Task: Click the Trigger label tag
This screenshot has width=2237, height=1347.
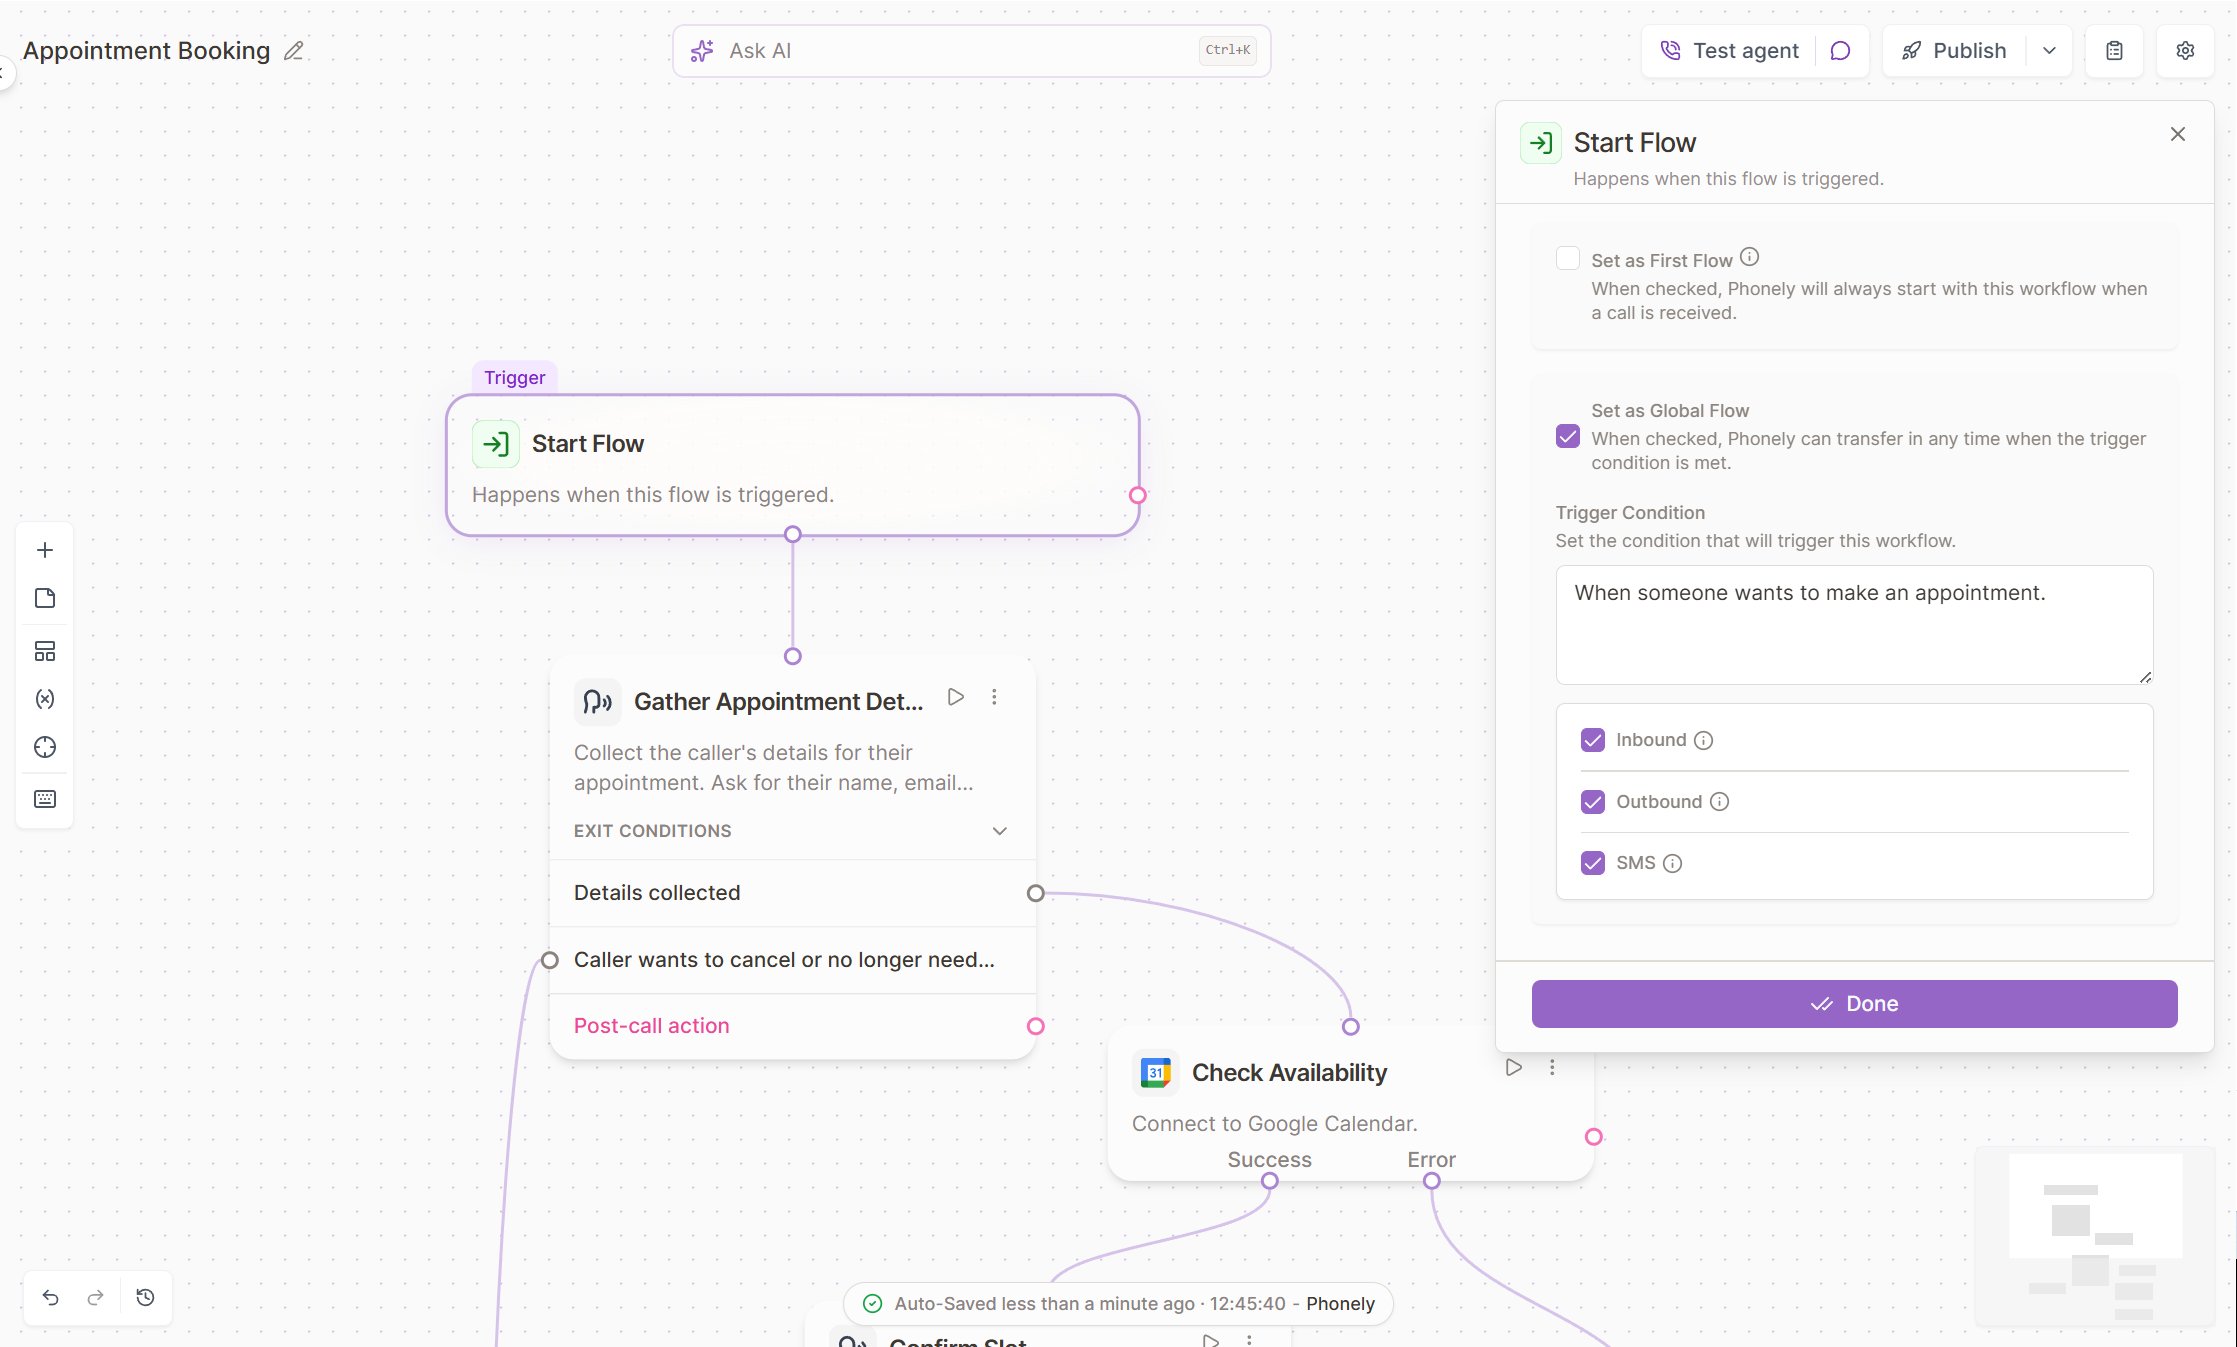Action: pos(515,378)
